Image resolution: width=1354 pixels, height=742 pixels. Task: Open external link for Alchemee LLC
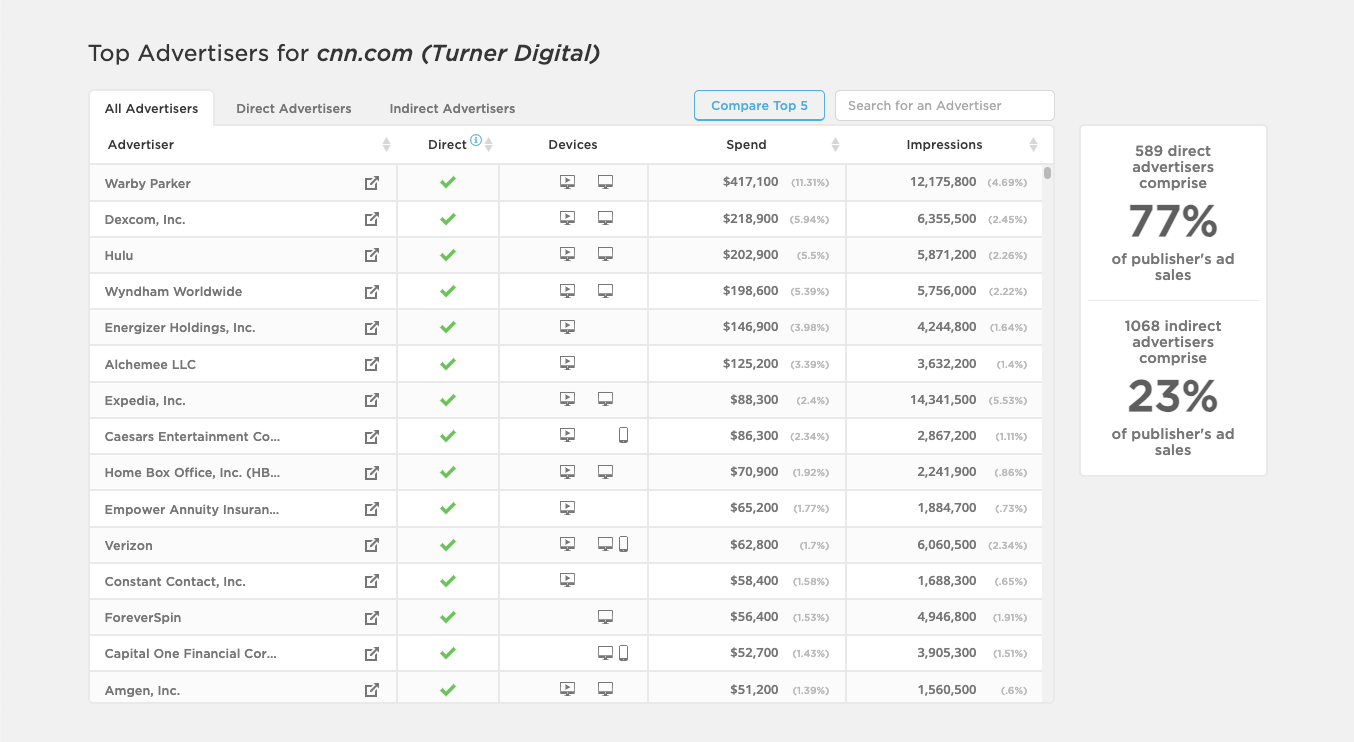click(372, 364)
